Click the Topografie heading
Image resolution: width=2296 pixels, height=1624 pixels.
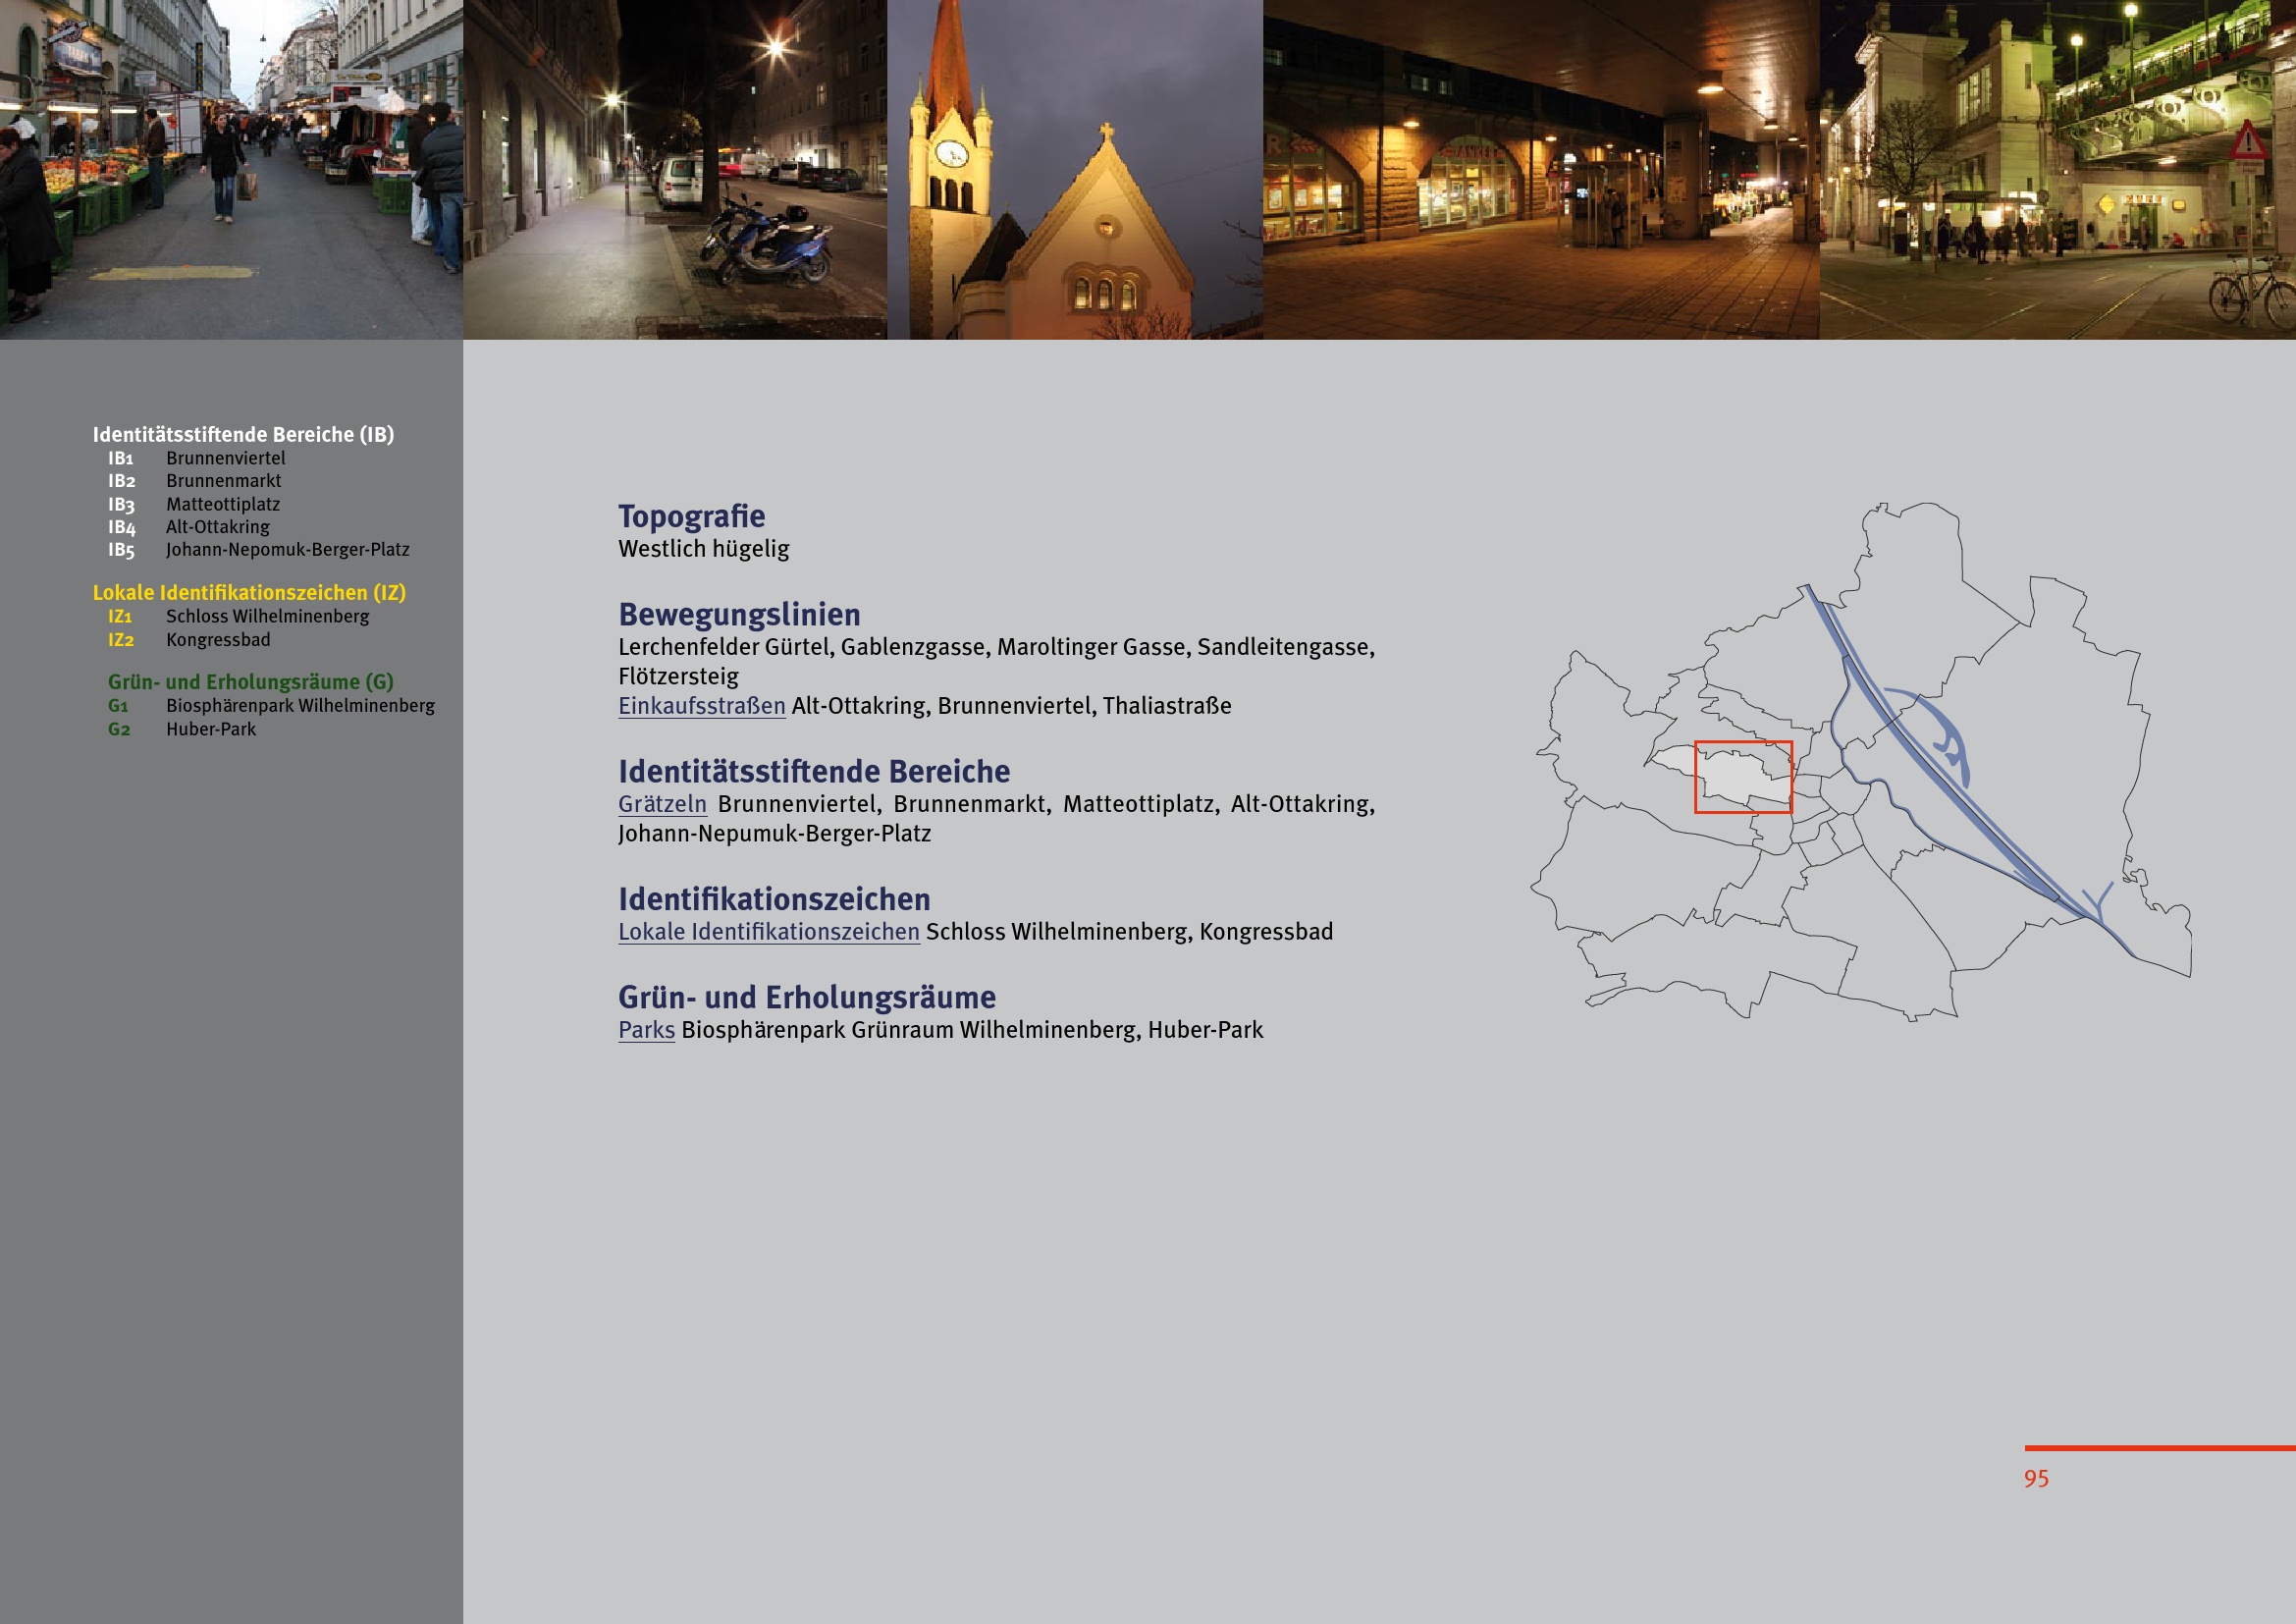pyautogui.click(x=691, y=516)
